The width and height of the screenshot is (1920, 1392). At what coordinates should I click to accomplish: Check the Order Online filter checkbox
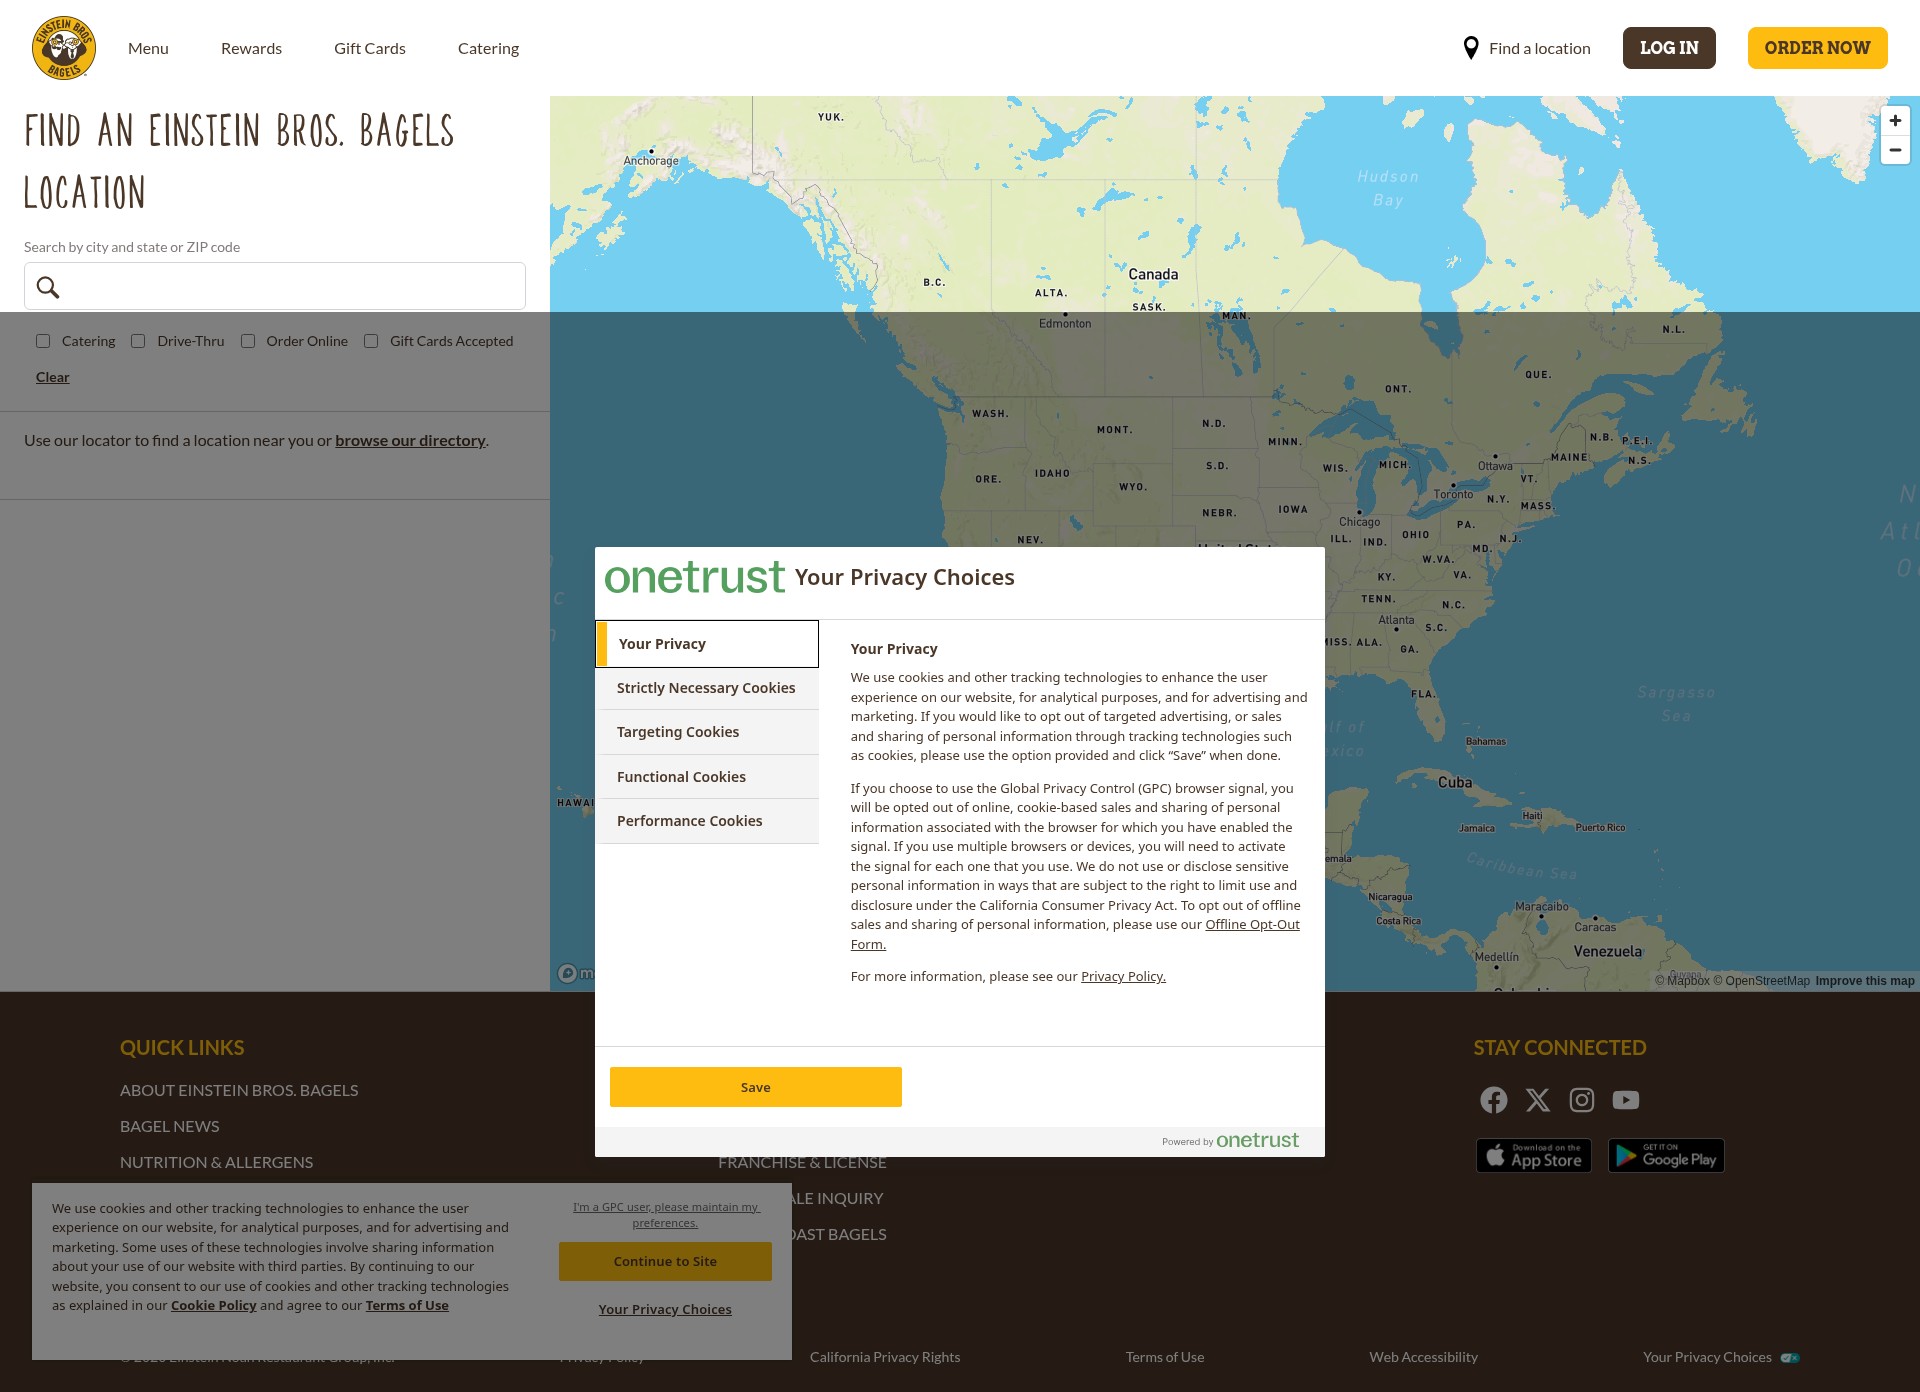248,341
